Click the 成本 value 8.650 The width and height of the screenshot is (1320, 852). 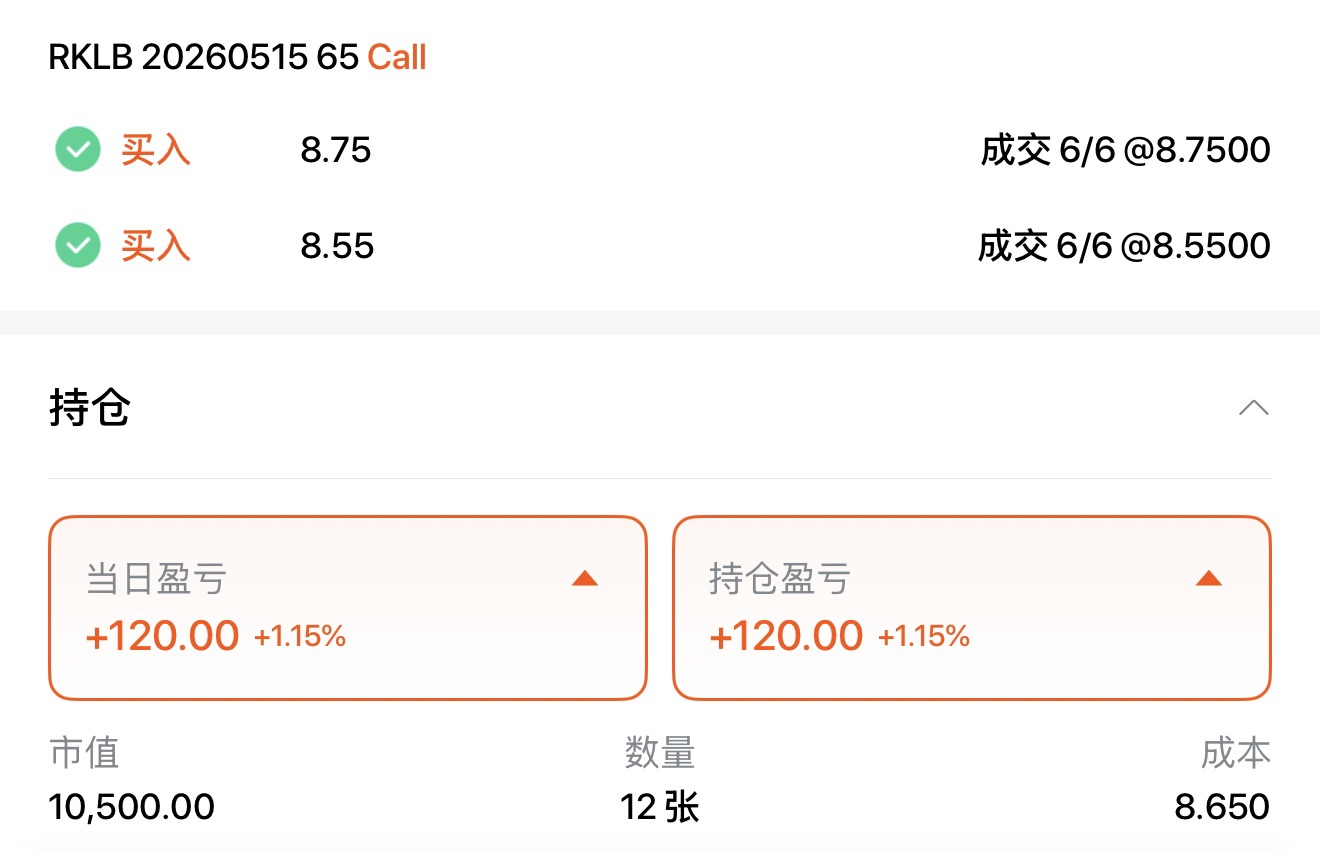point(1222,806)
